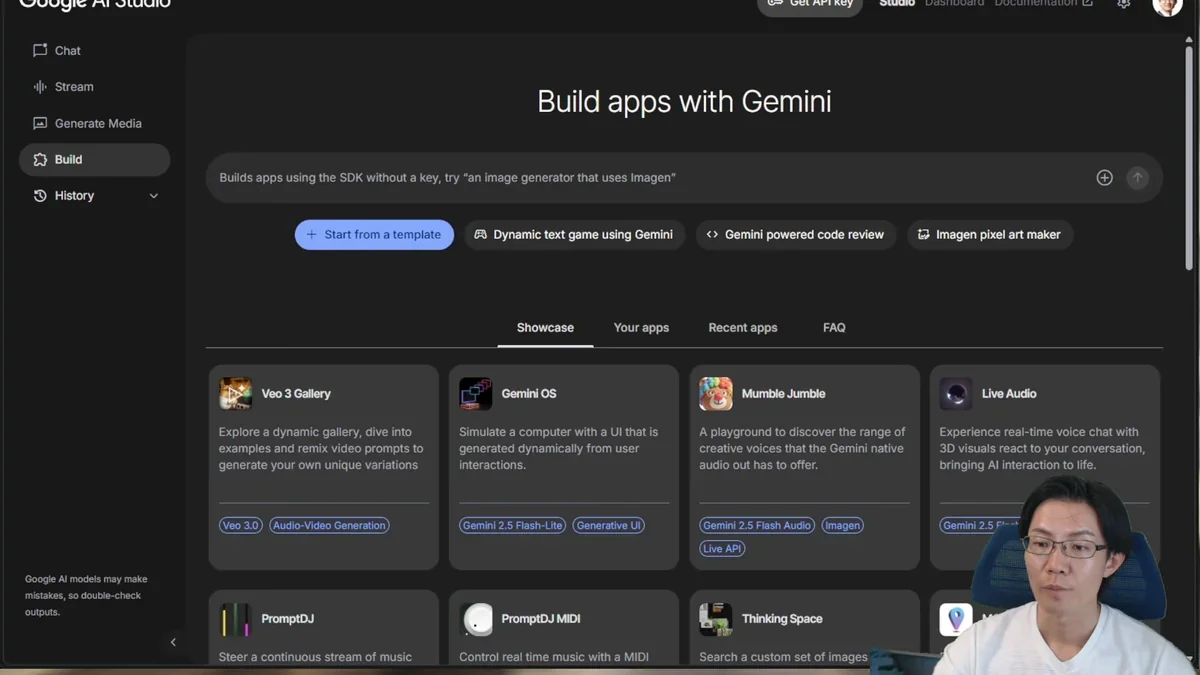Open the Veo 3 Gallery title
Viewport: 1200px width, 675px height.
coord(296,394)
